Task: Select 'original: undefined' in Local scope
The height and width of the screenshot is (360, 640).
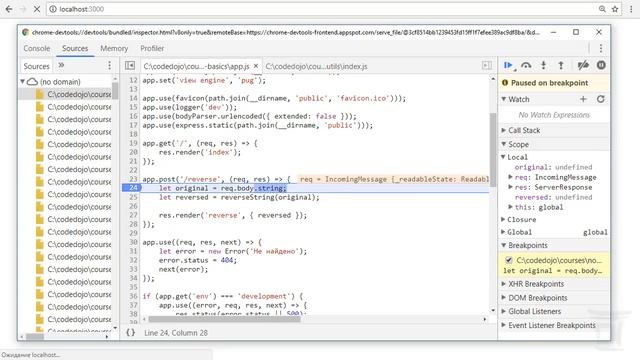Action: point(553,167)
